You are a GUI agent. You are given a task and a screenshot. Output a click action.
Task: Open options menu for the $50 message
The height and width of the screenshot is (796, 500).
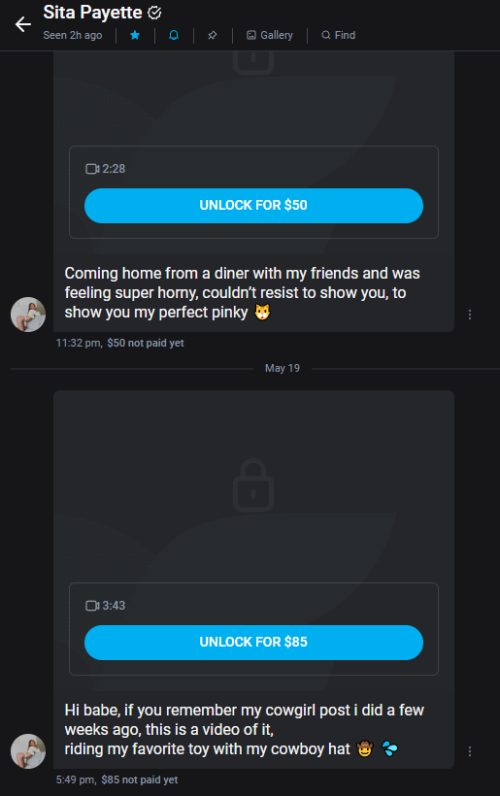click(x=470, y=315)
